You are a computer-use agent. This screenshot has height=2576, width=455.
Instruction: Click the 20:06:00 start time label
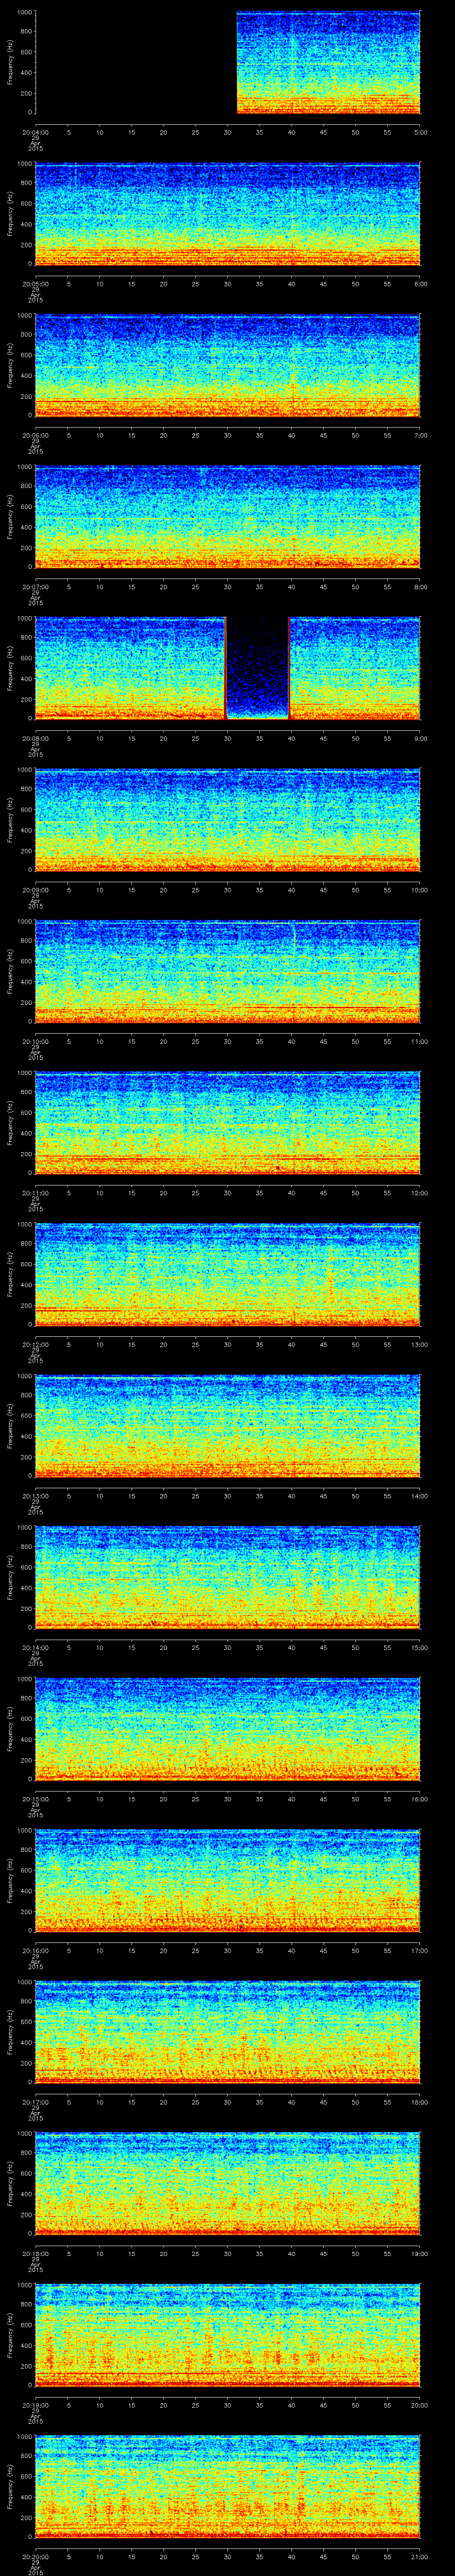35,434
